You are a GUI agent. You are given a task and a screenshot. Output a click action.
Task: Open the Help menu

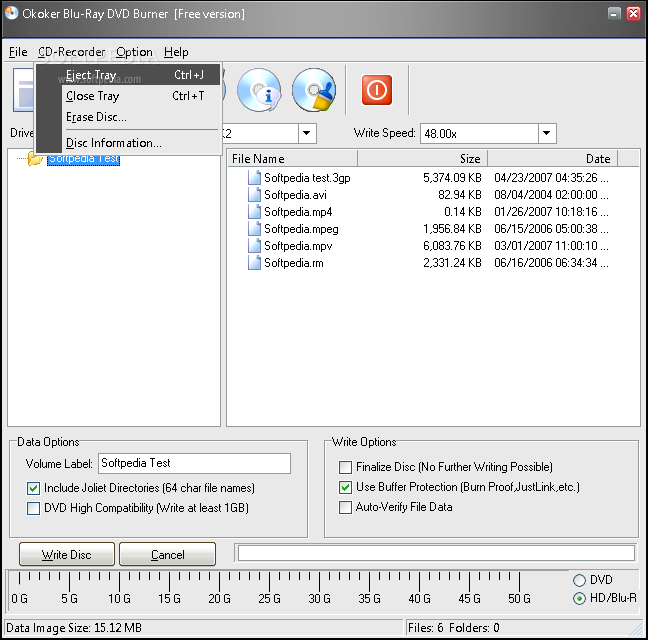click(x=176, y=52)
